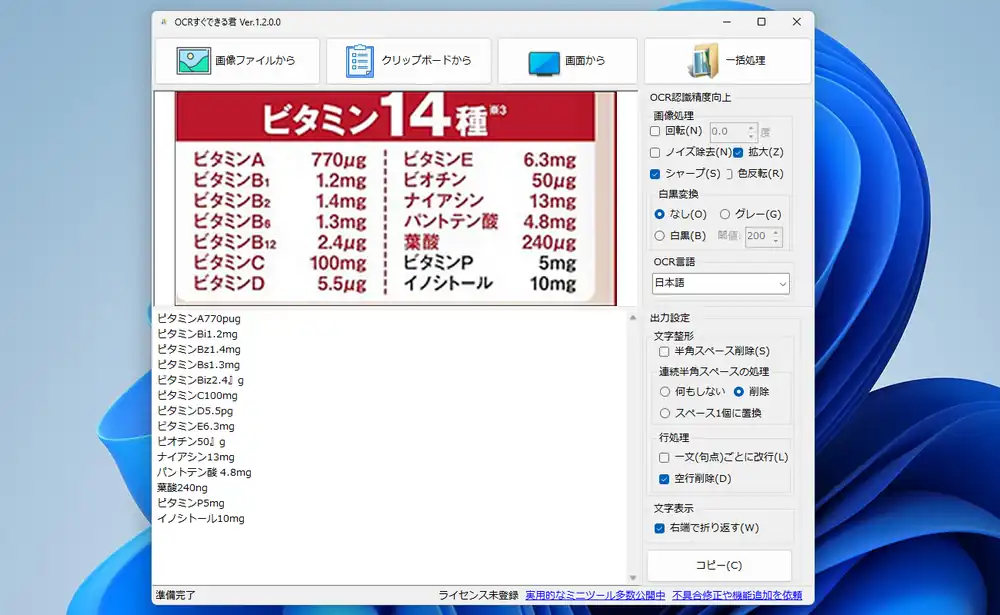The height and width of the screenshot is (615, 1000).
Task: Open the 実用的なミニツール多数公開中 link
Action: pyautogui.click(x=594, y=595)
